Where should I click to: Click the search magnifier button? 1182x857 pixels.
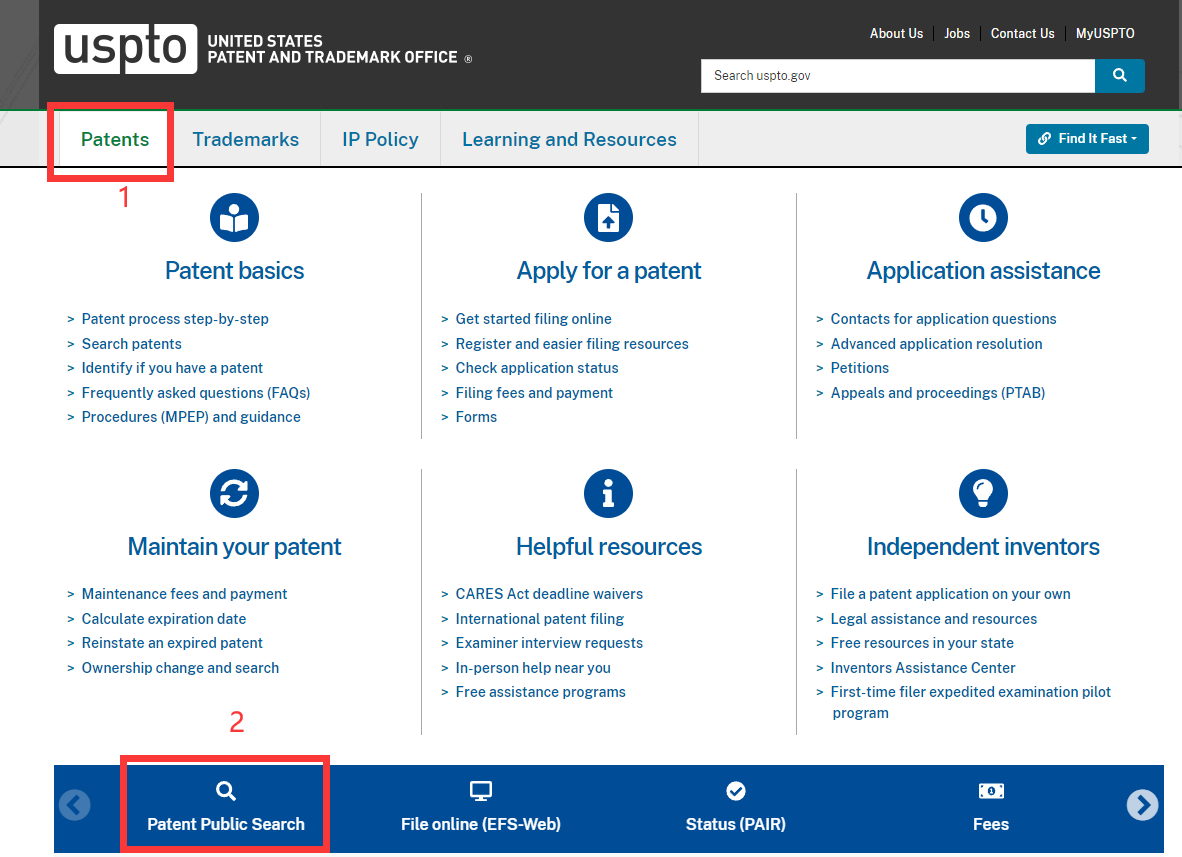tap(1119, 75)
